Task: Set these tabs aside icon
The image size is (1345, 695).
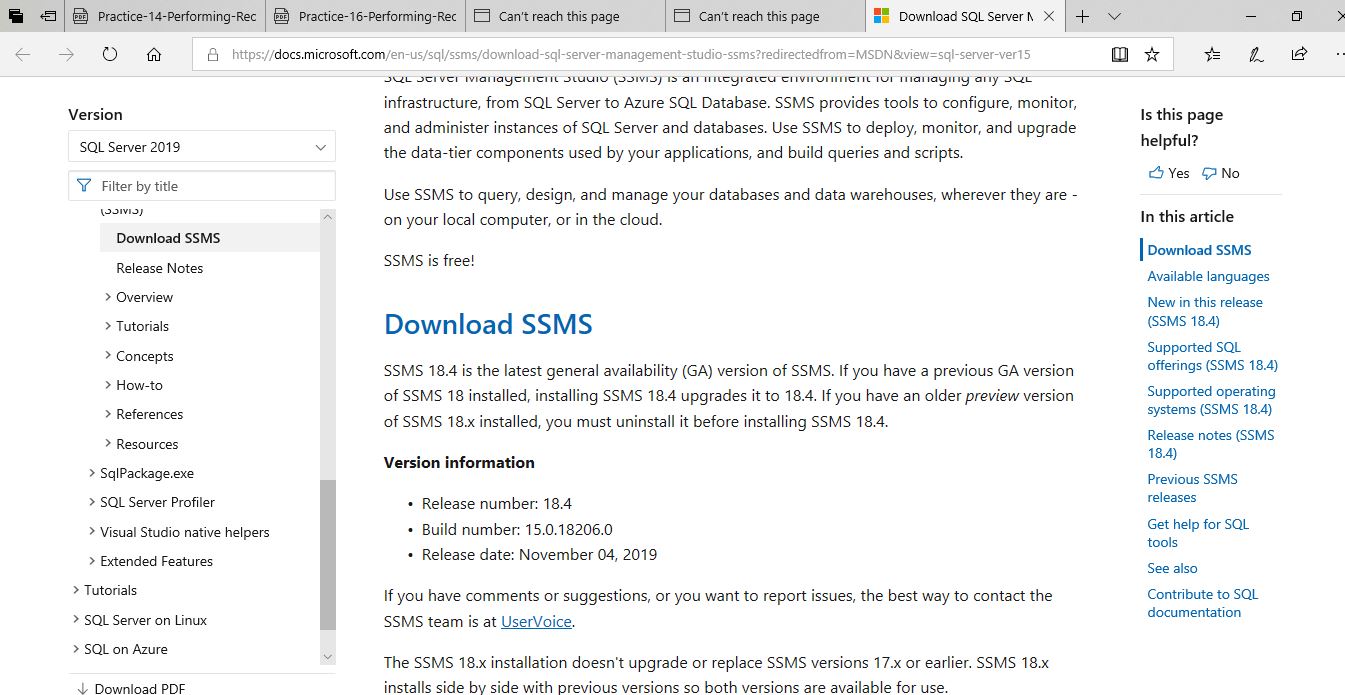Action: pyautogui.click(x=48, y=16)
